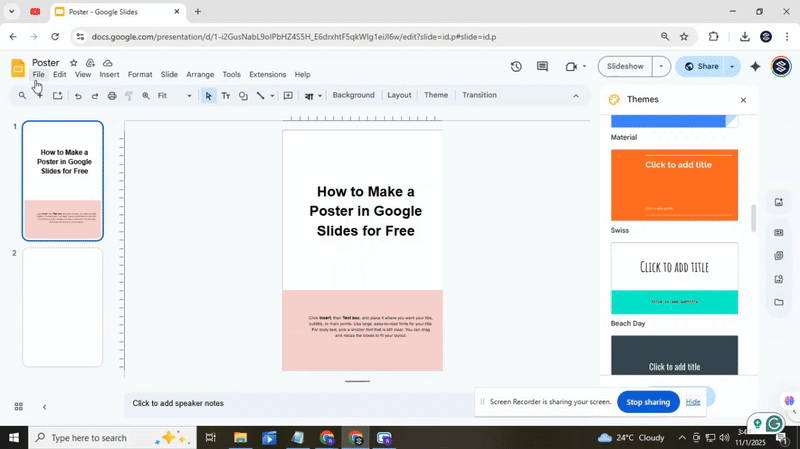The height and width of the screenshot is (449, 800).
Task: Click the Stop sharing button
Action: click(648, 402)
